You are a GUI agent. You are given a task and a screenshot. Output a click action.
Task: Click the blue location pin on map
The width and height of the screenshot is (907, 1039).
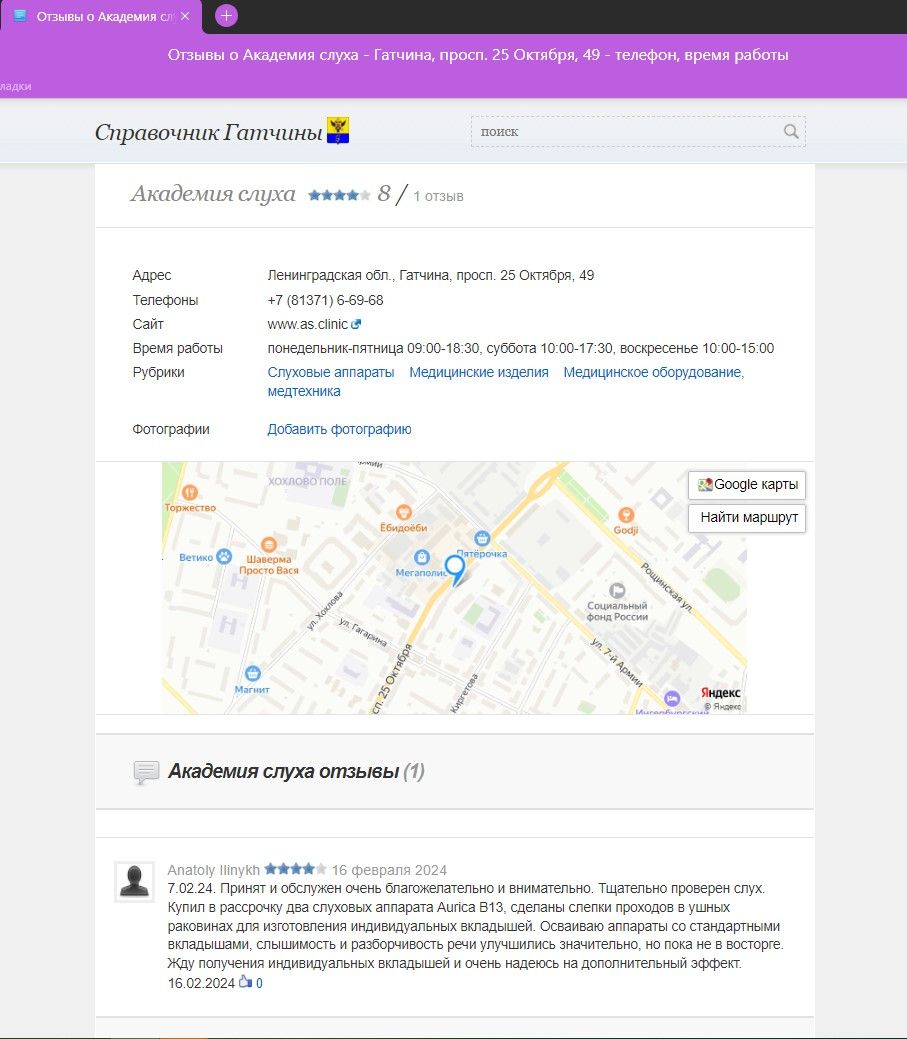coord(455,568)
